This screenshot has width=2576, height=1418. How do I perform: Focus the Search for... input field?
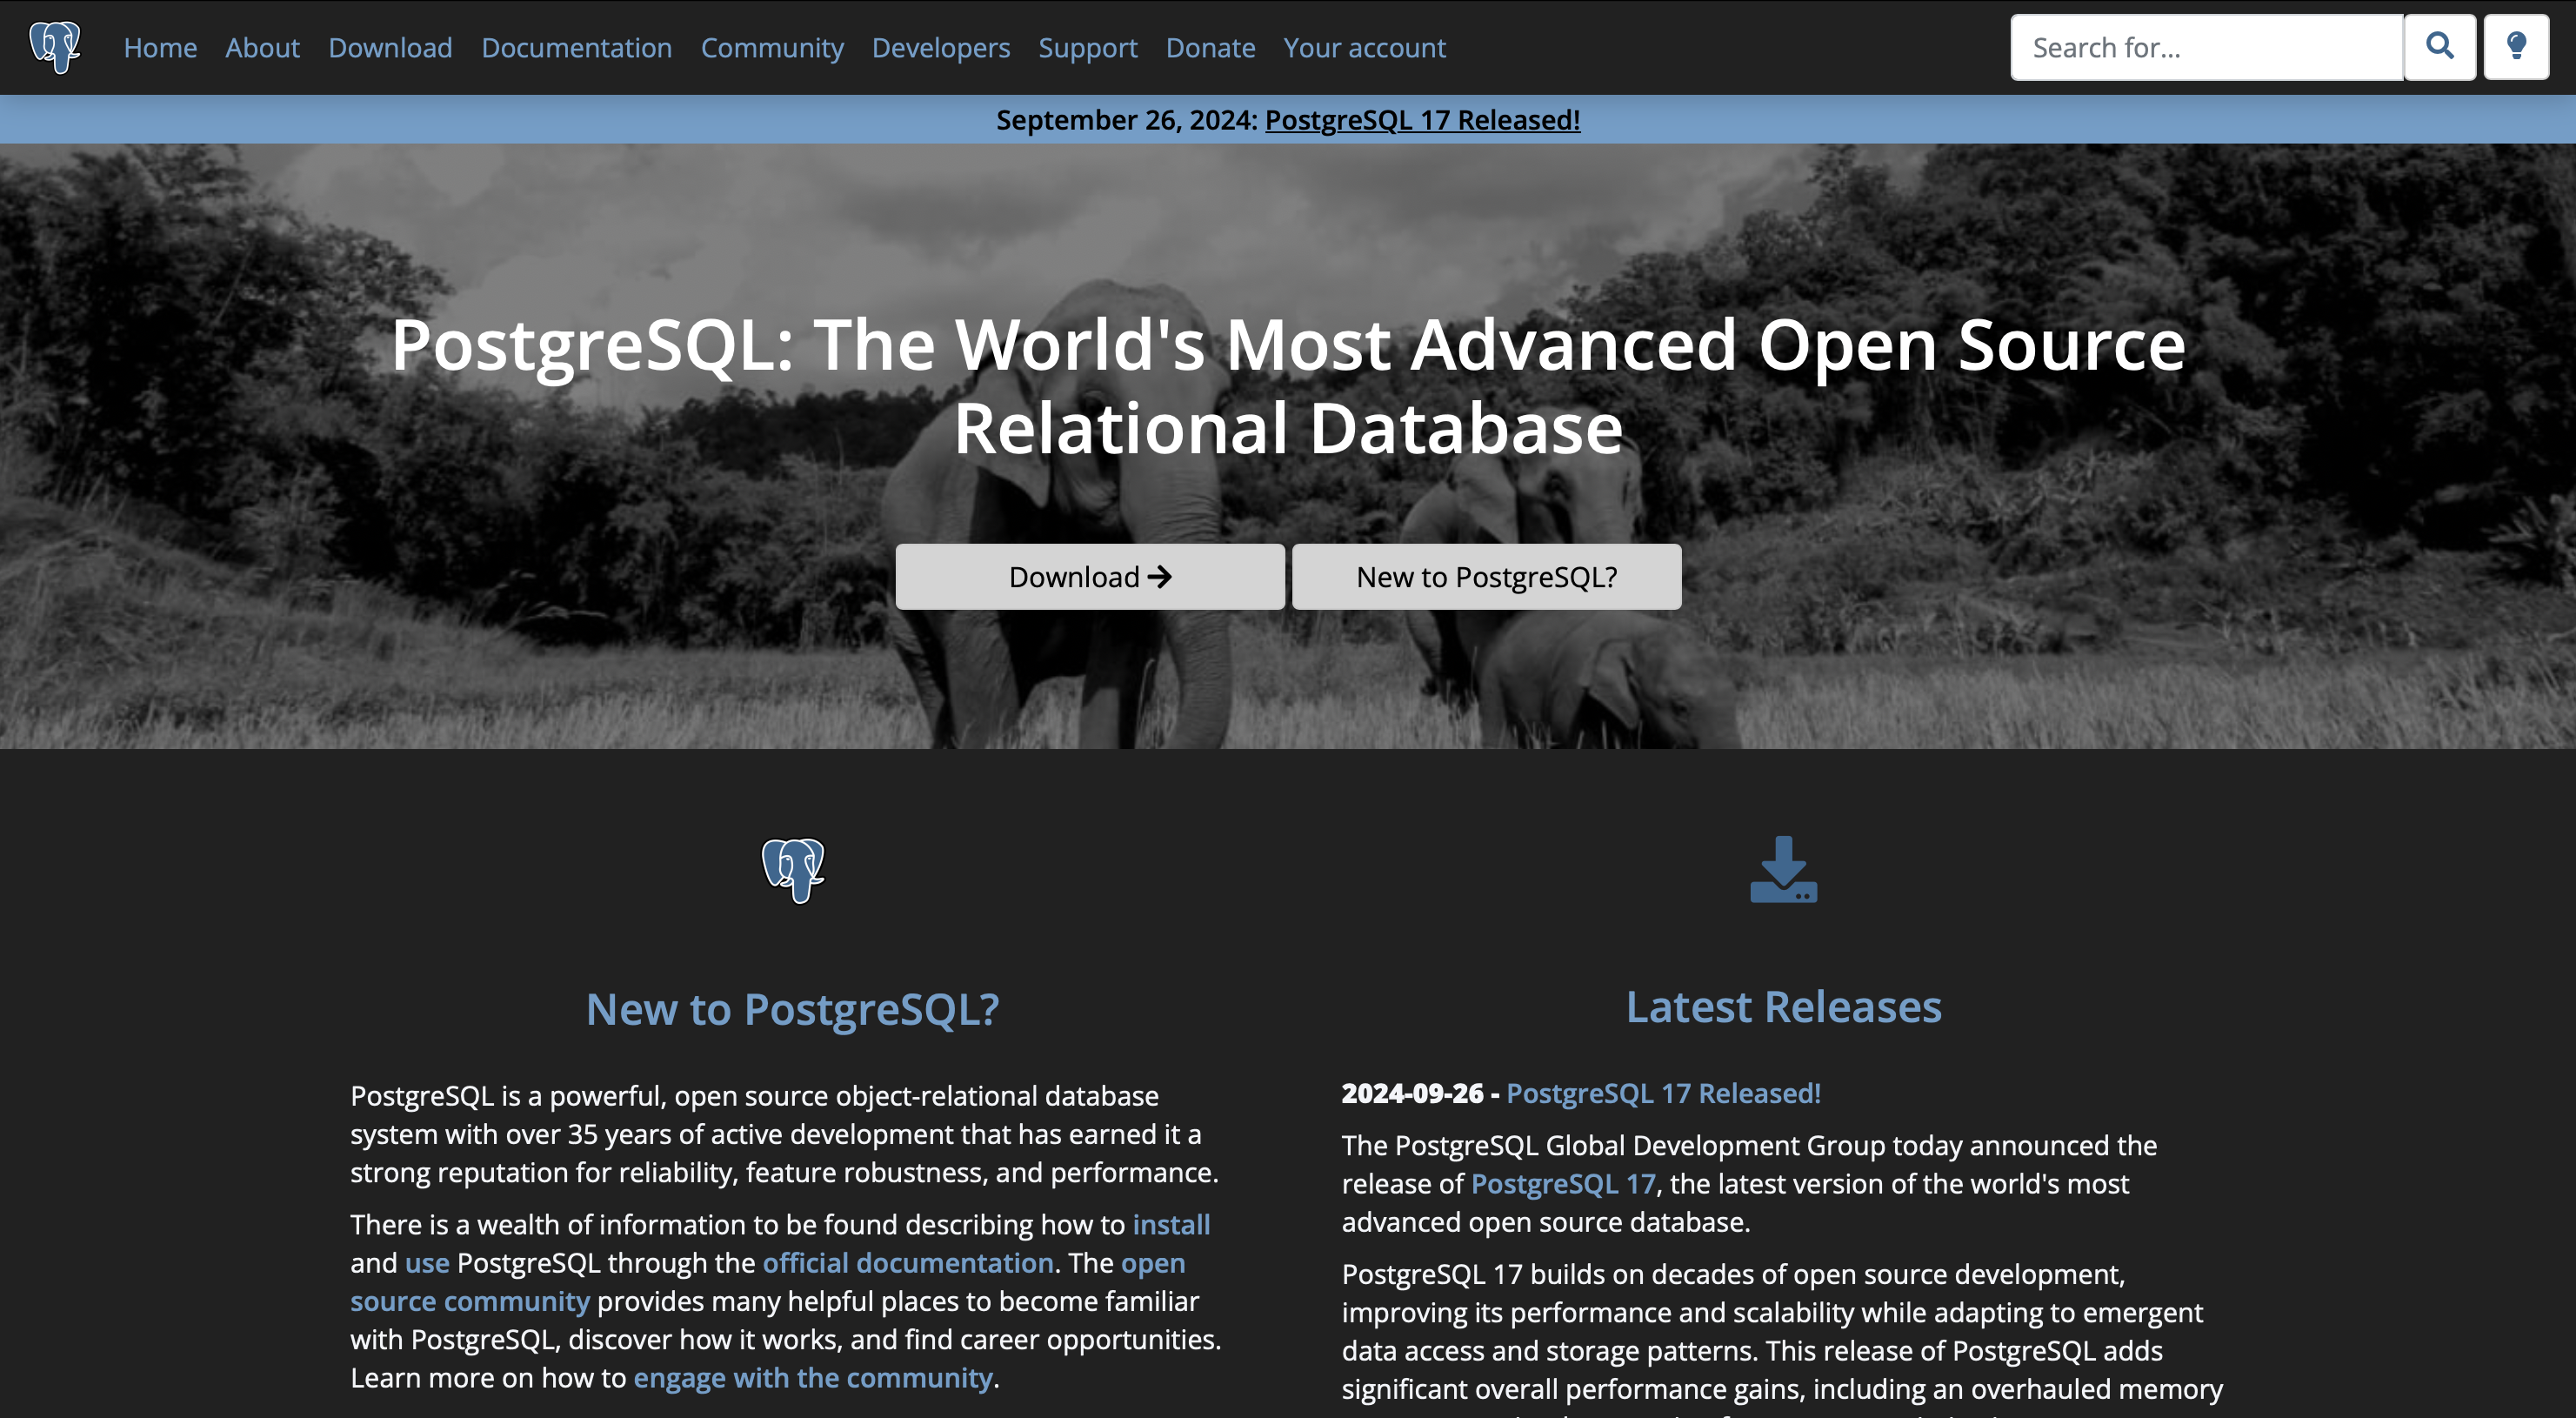(x=2207, y=47)
